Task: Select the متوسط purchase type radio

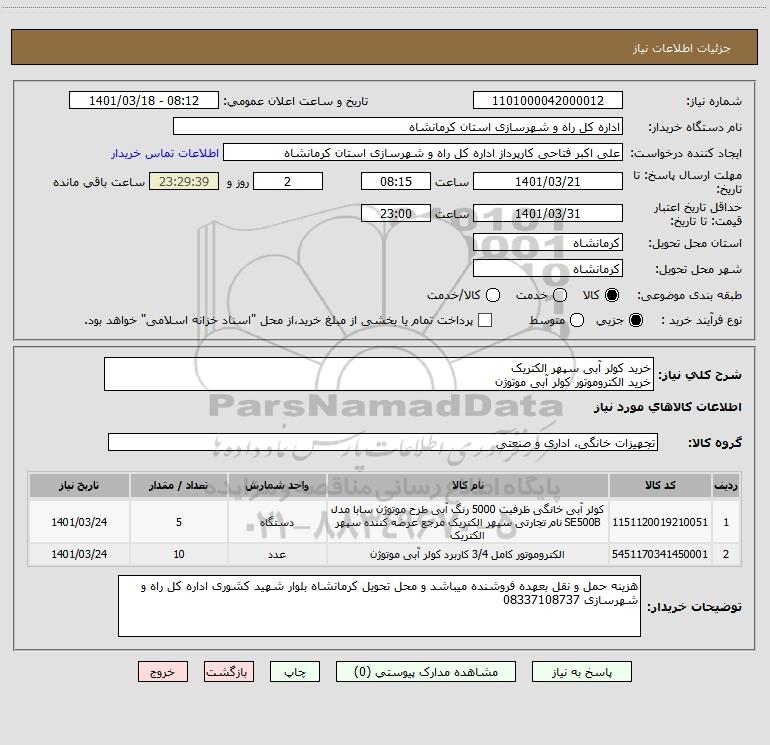Action: (577, 320)
